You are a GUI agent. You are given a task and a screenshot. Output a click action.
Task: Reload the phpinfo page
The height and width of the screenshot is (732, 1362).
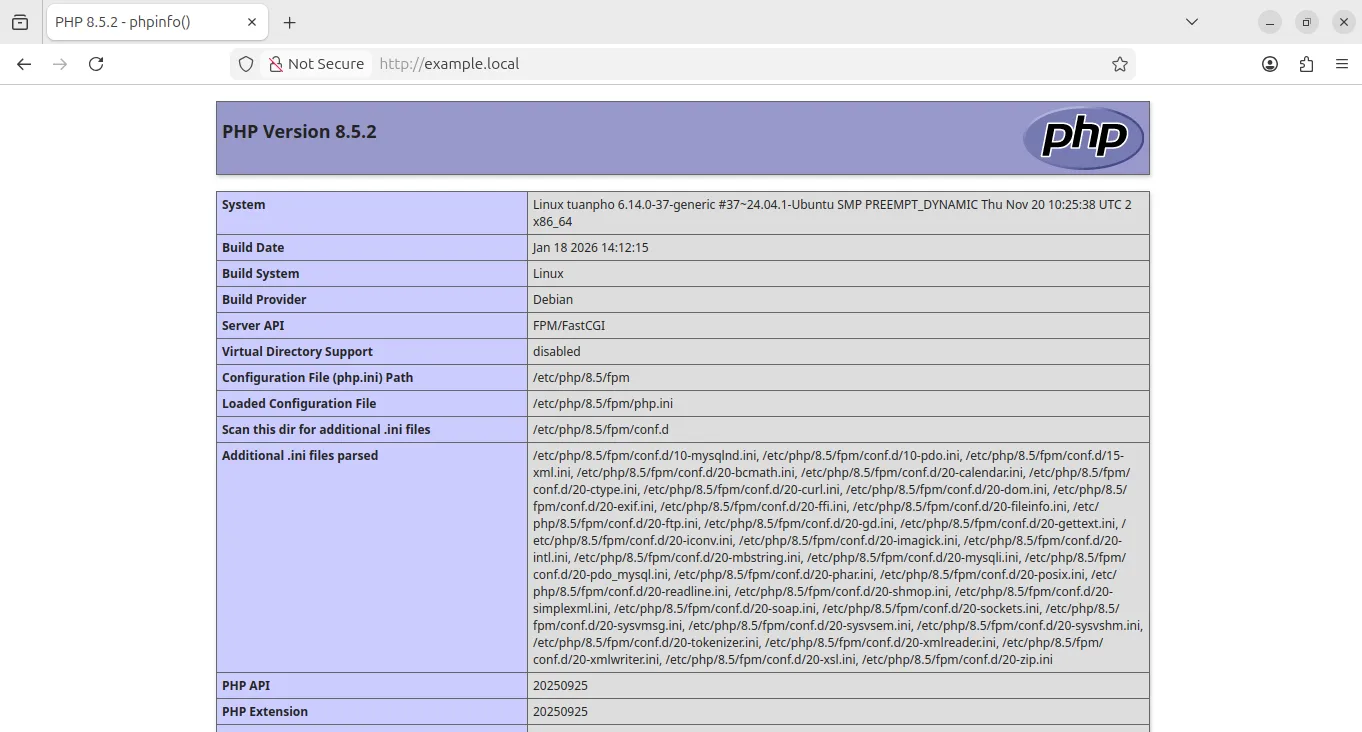click(96, 64)
